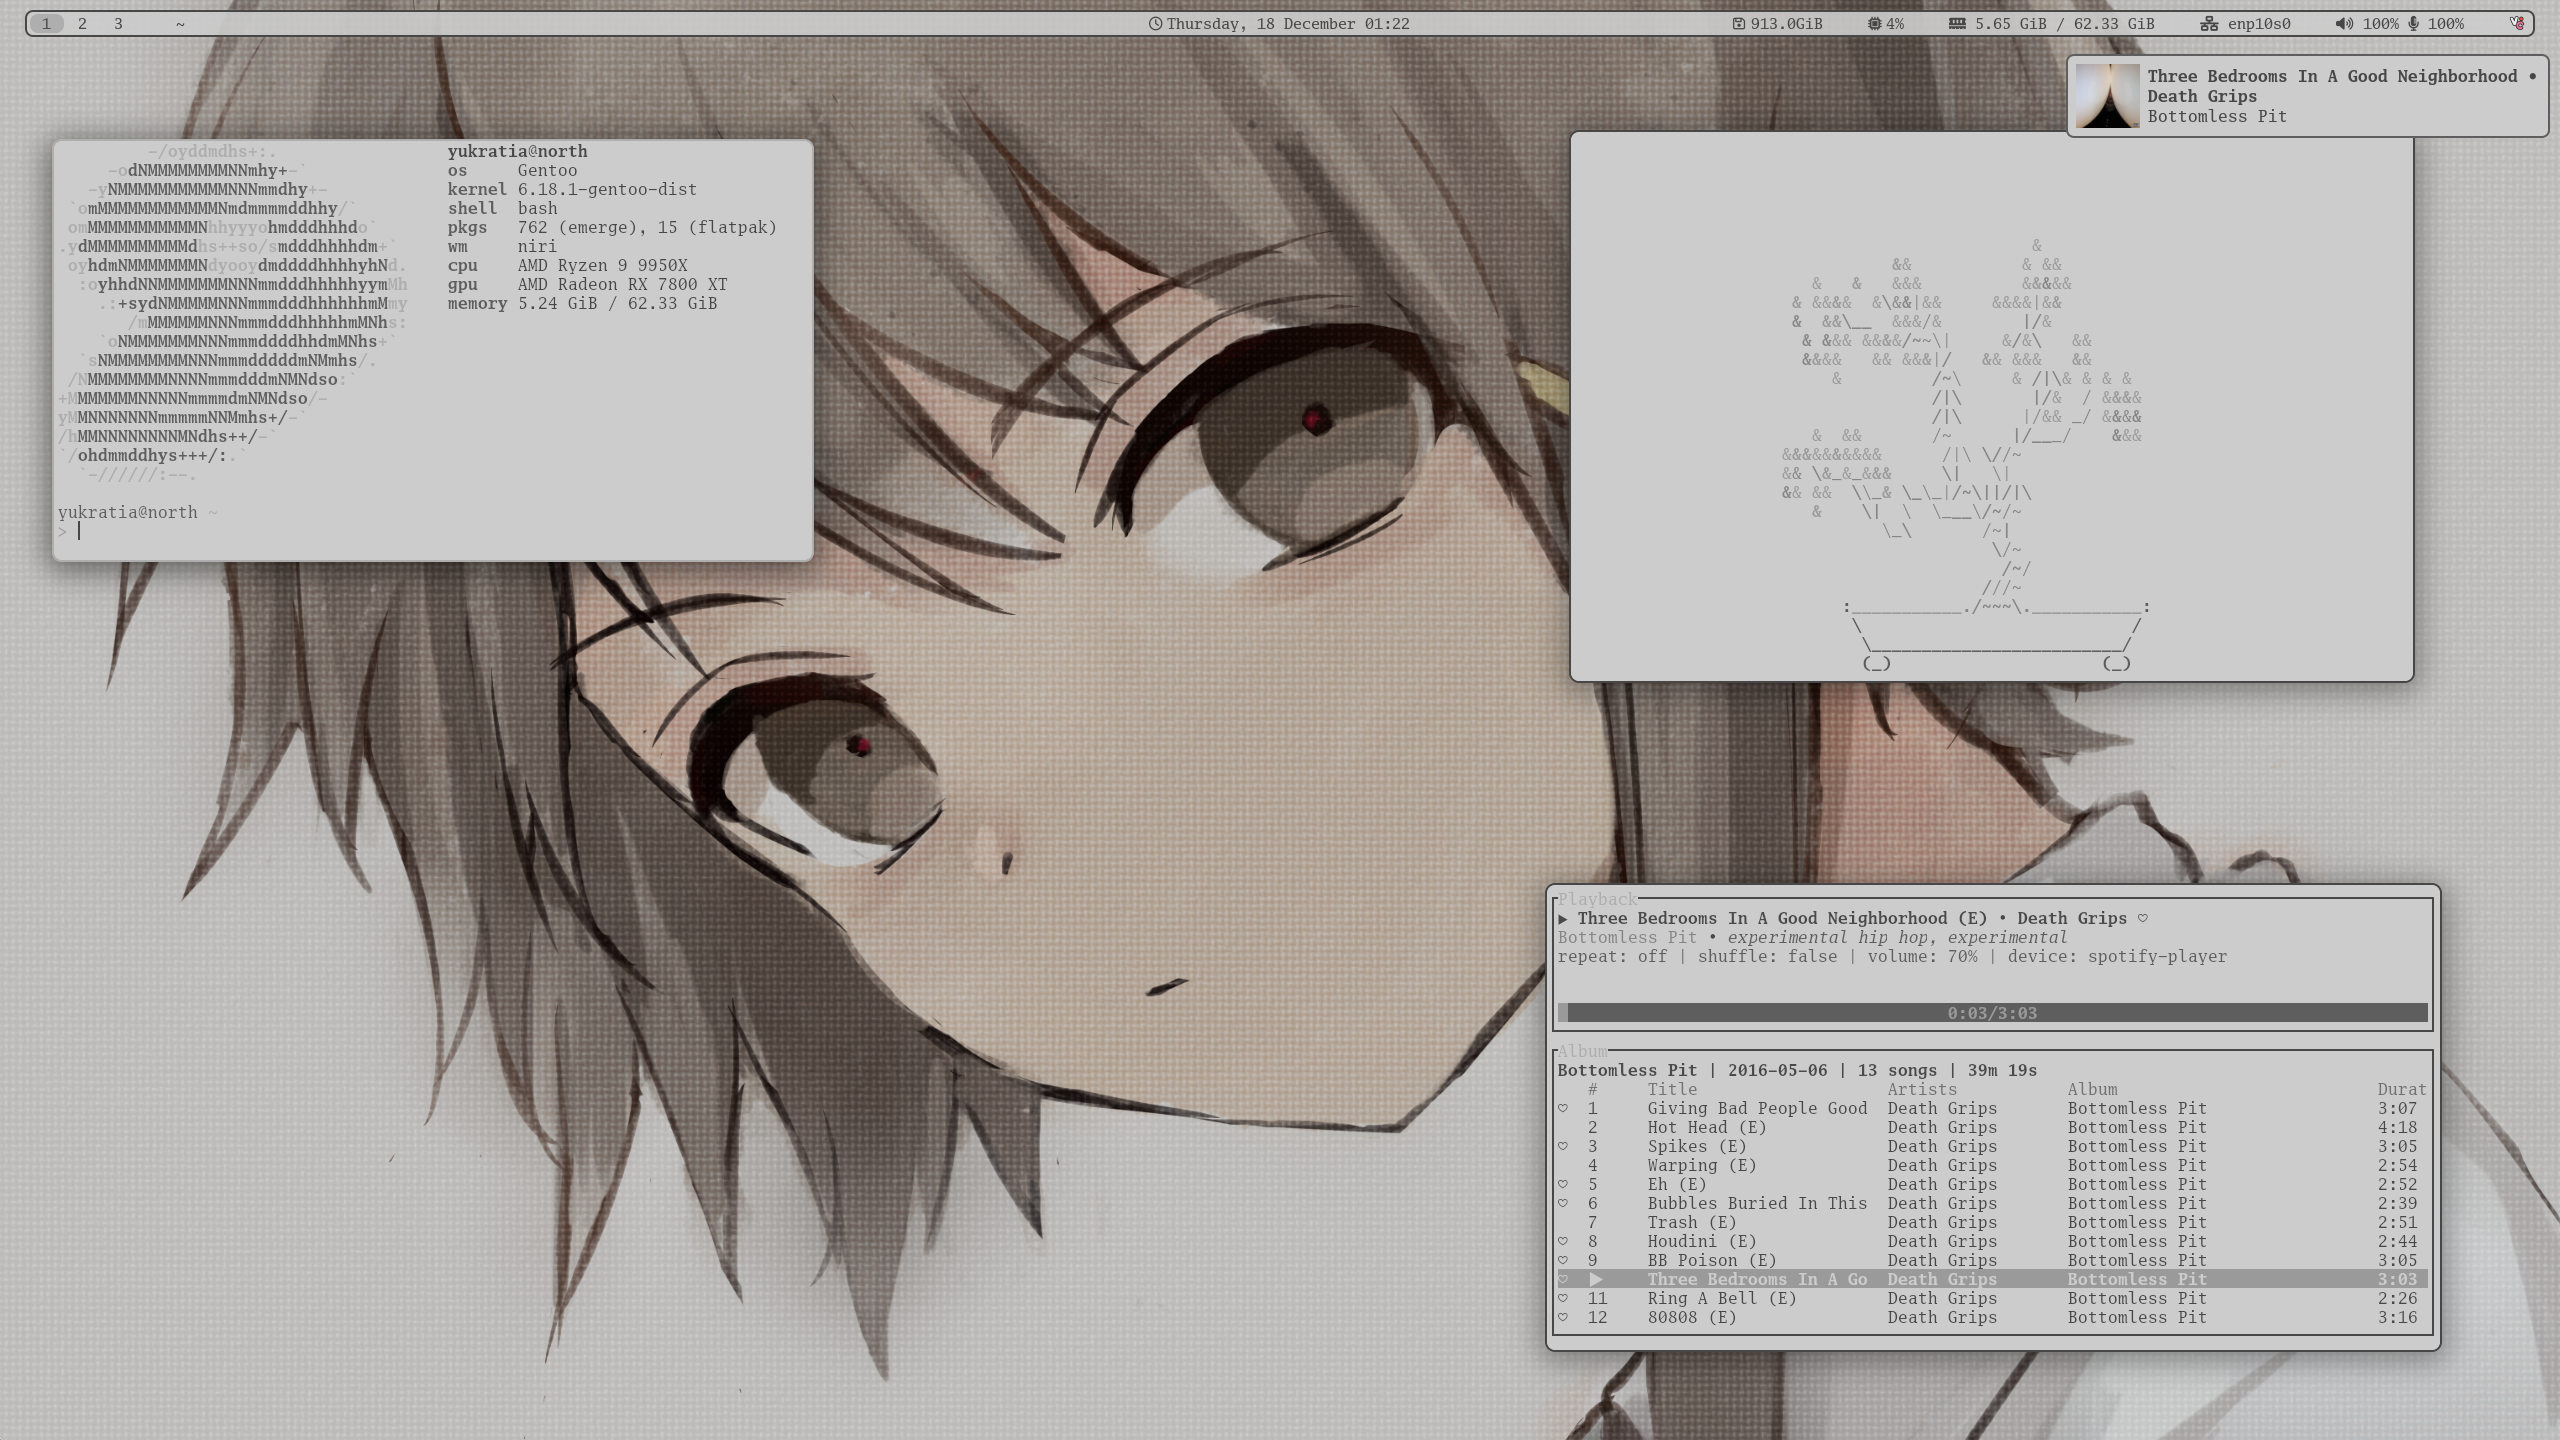Image resolution: width=2560 pixels, height=1440 pixels.
Task: Switch to workspace 2
Action: pyautogui.click(x=82, y=24)
